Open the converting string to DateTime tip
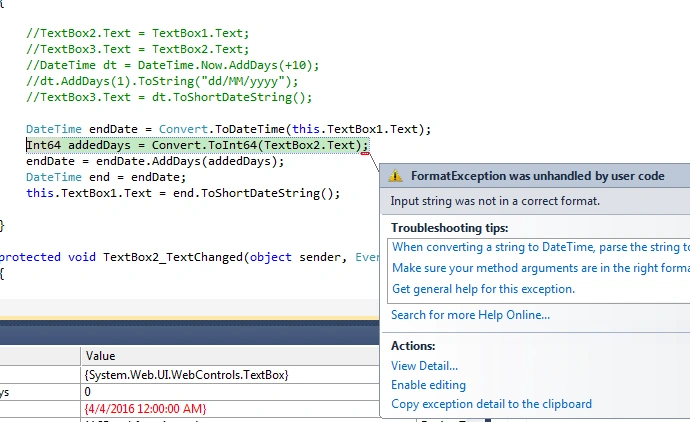 (x=540, y=247)
